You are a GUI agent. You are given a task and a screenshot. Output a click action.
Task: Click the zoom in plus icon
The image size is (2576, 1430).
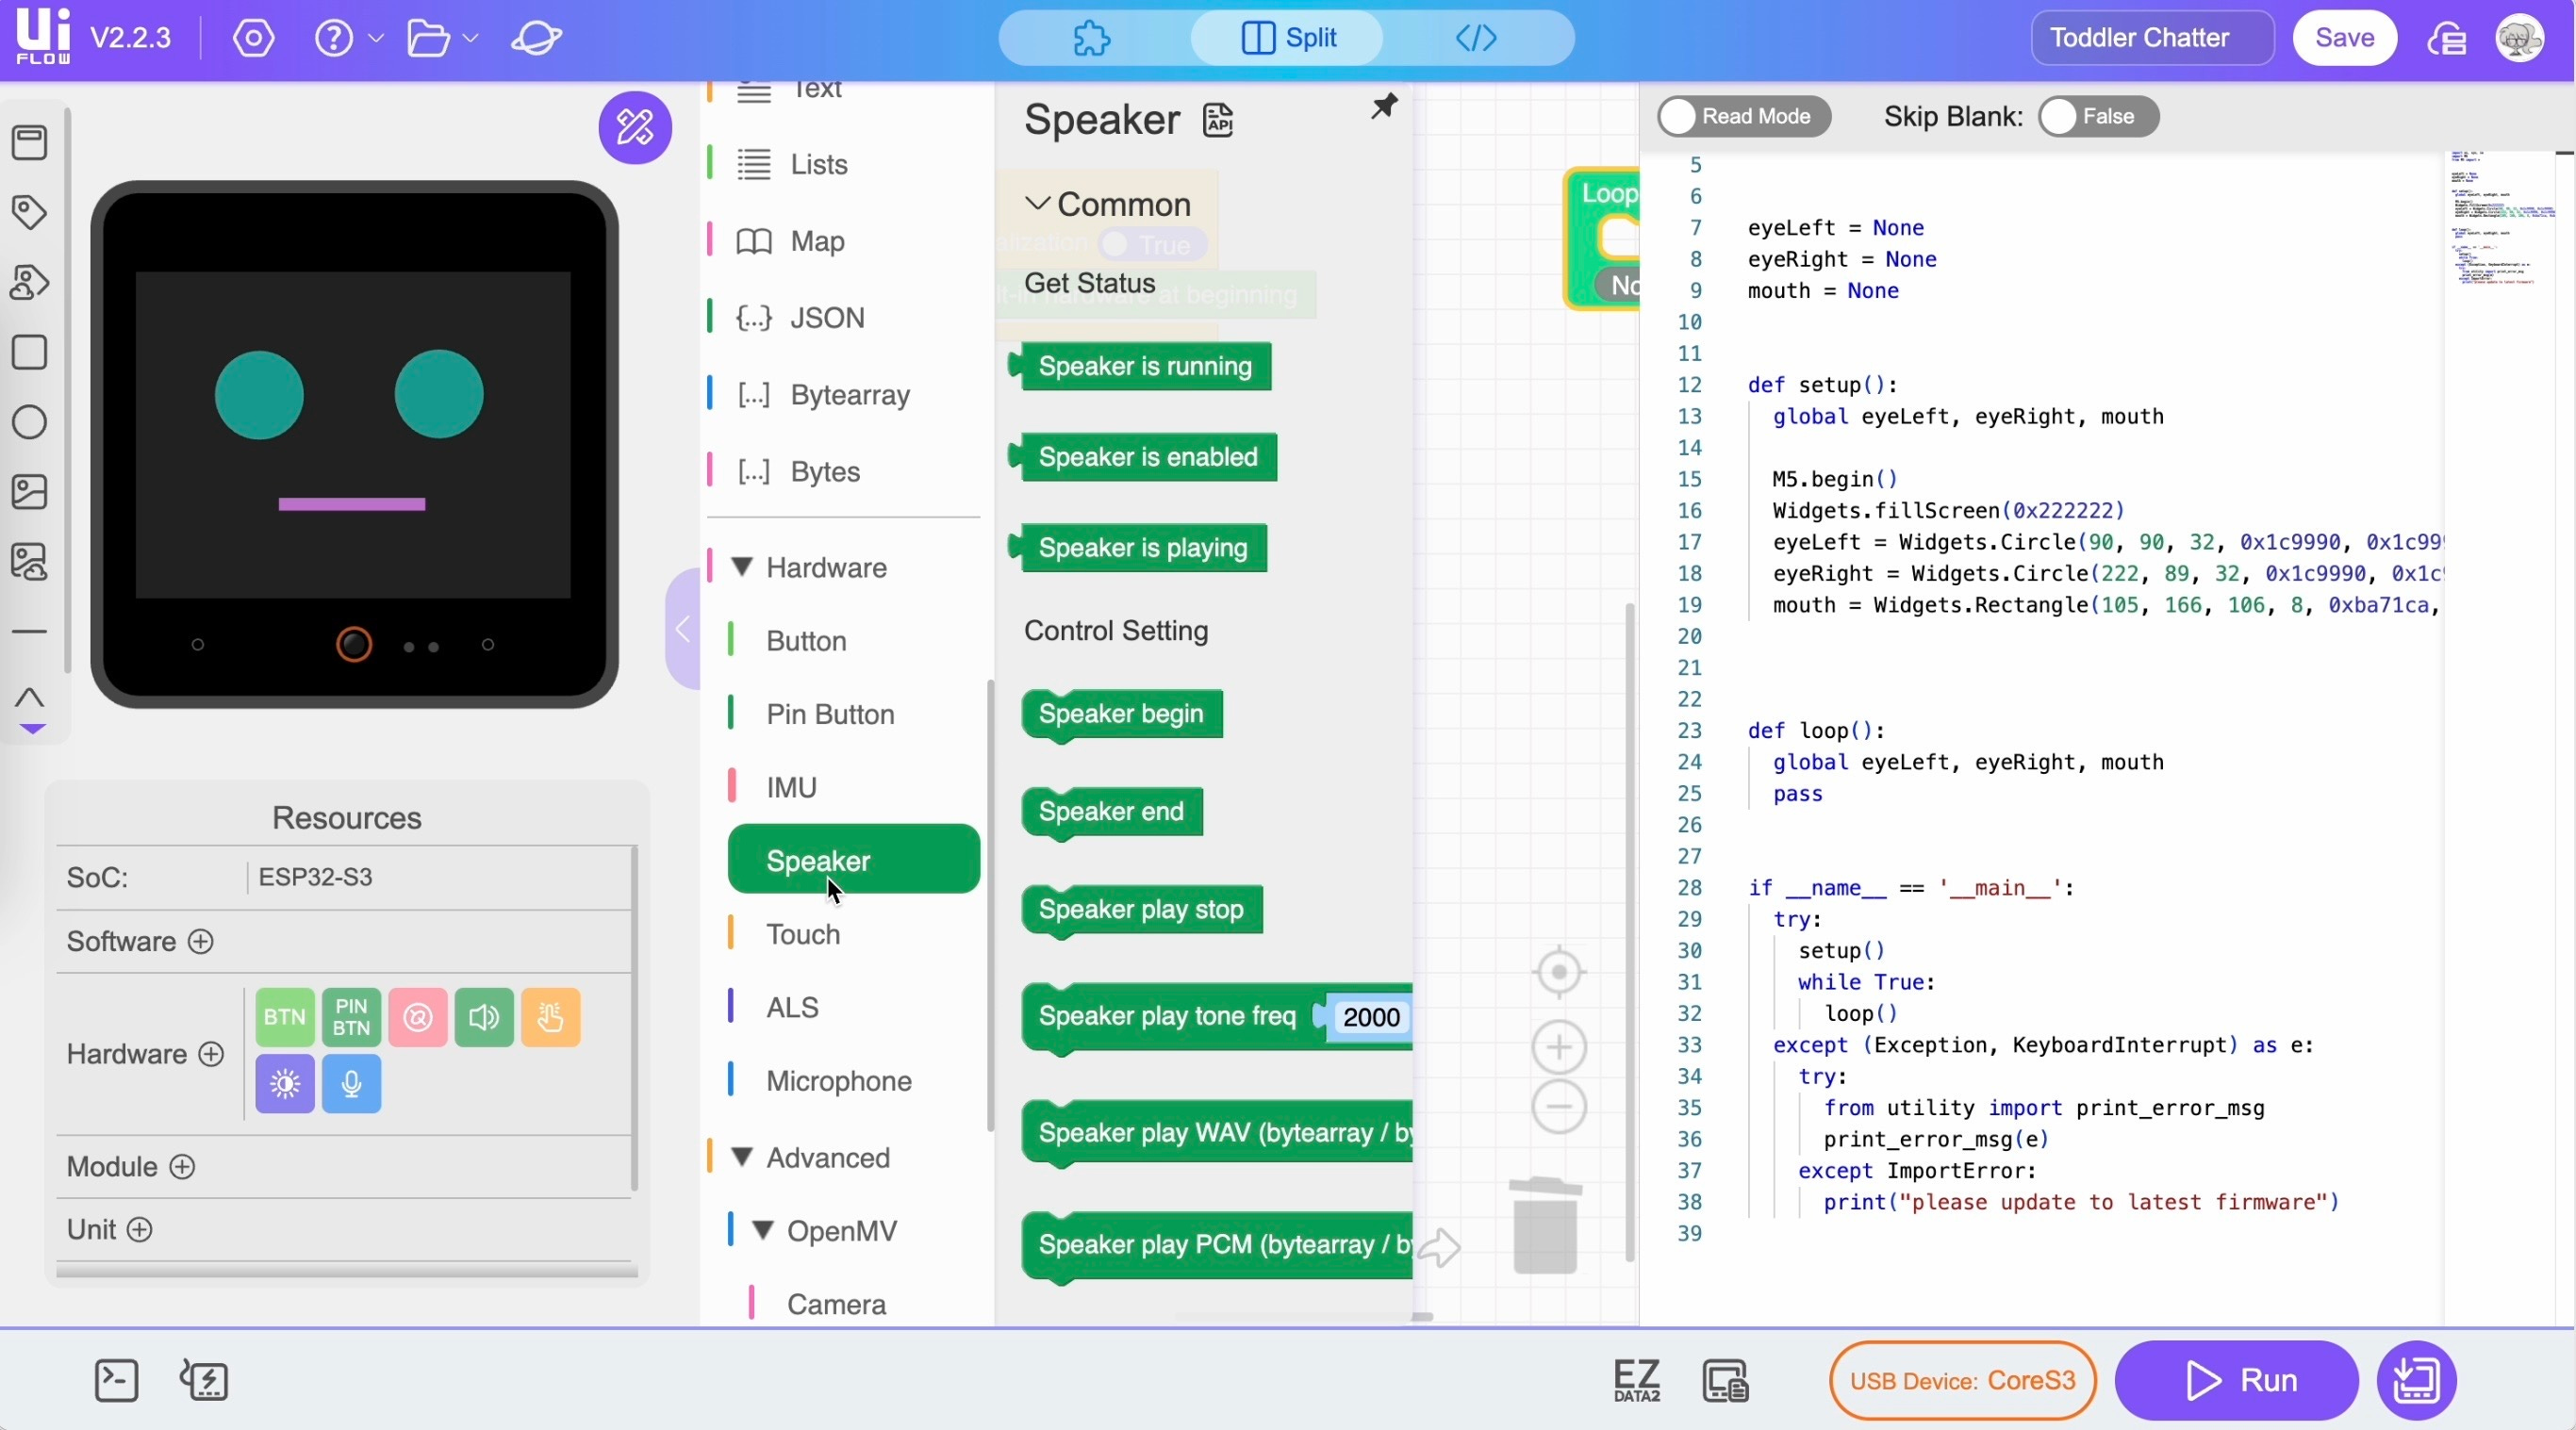1559,1047
